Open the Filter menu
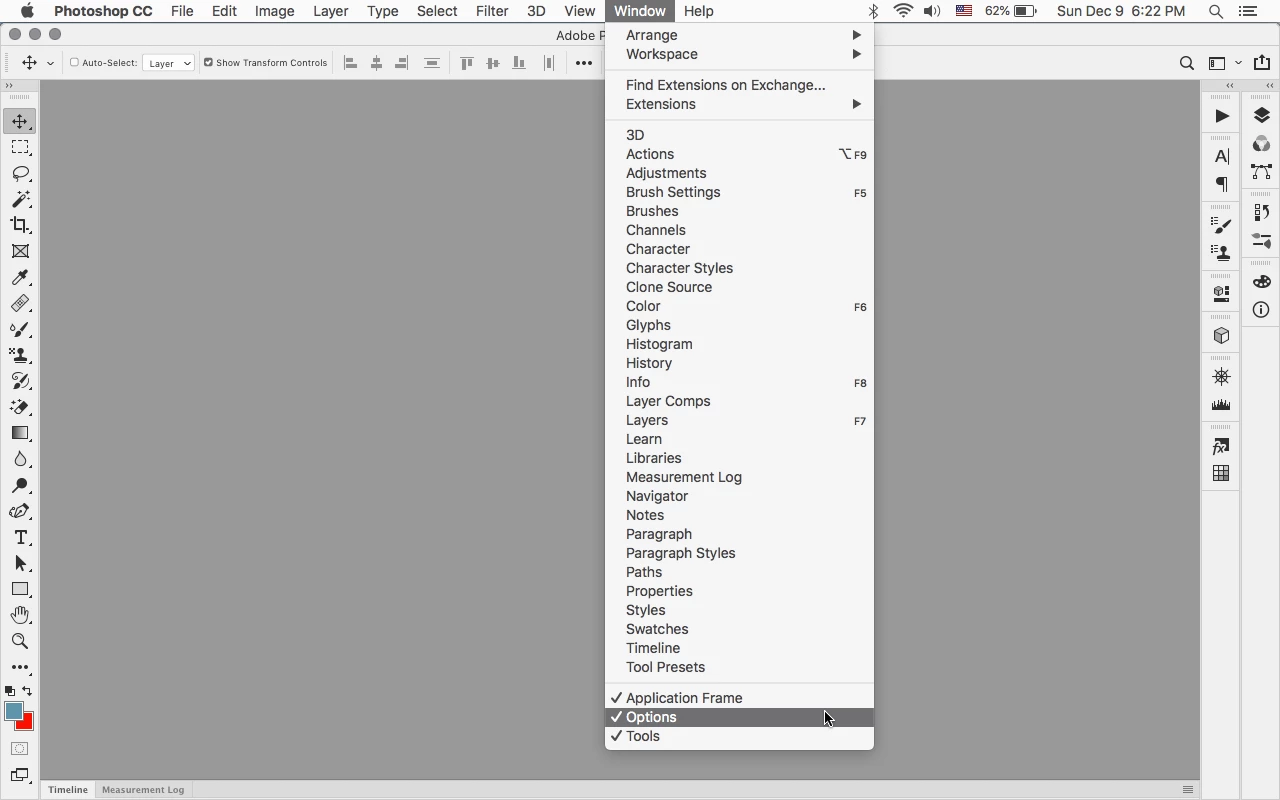 pos(492,11)
